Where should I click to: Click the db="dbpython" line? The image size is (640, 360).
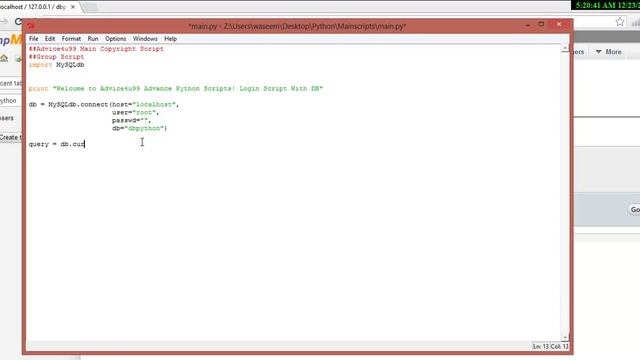(140, 128)
